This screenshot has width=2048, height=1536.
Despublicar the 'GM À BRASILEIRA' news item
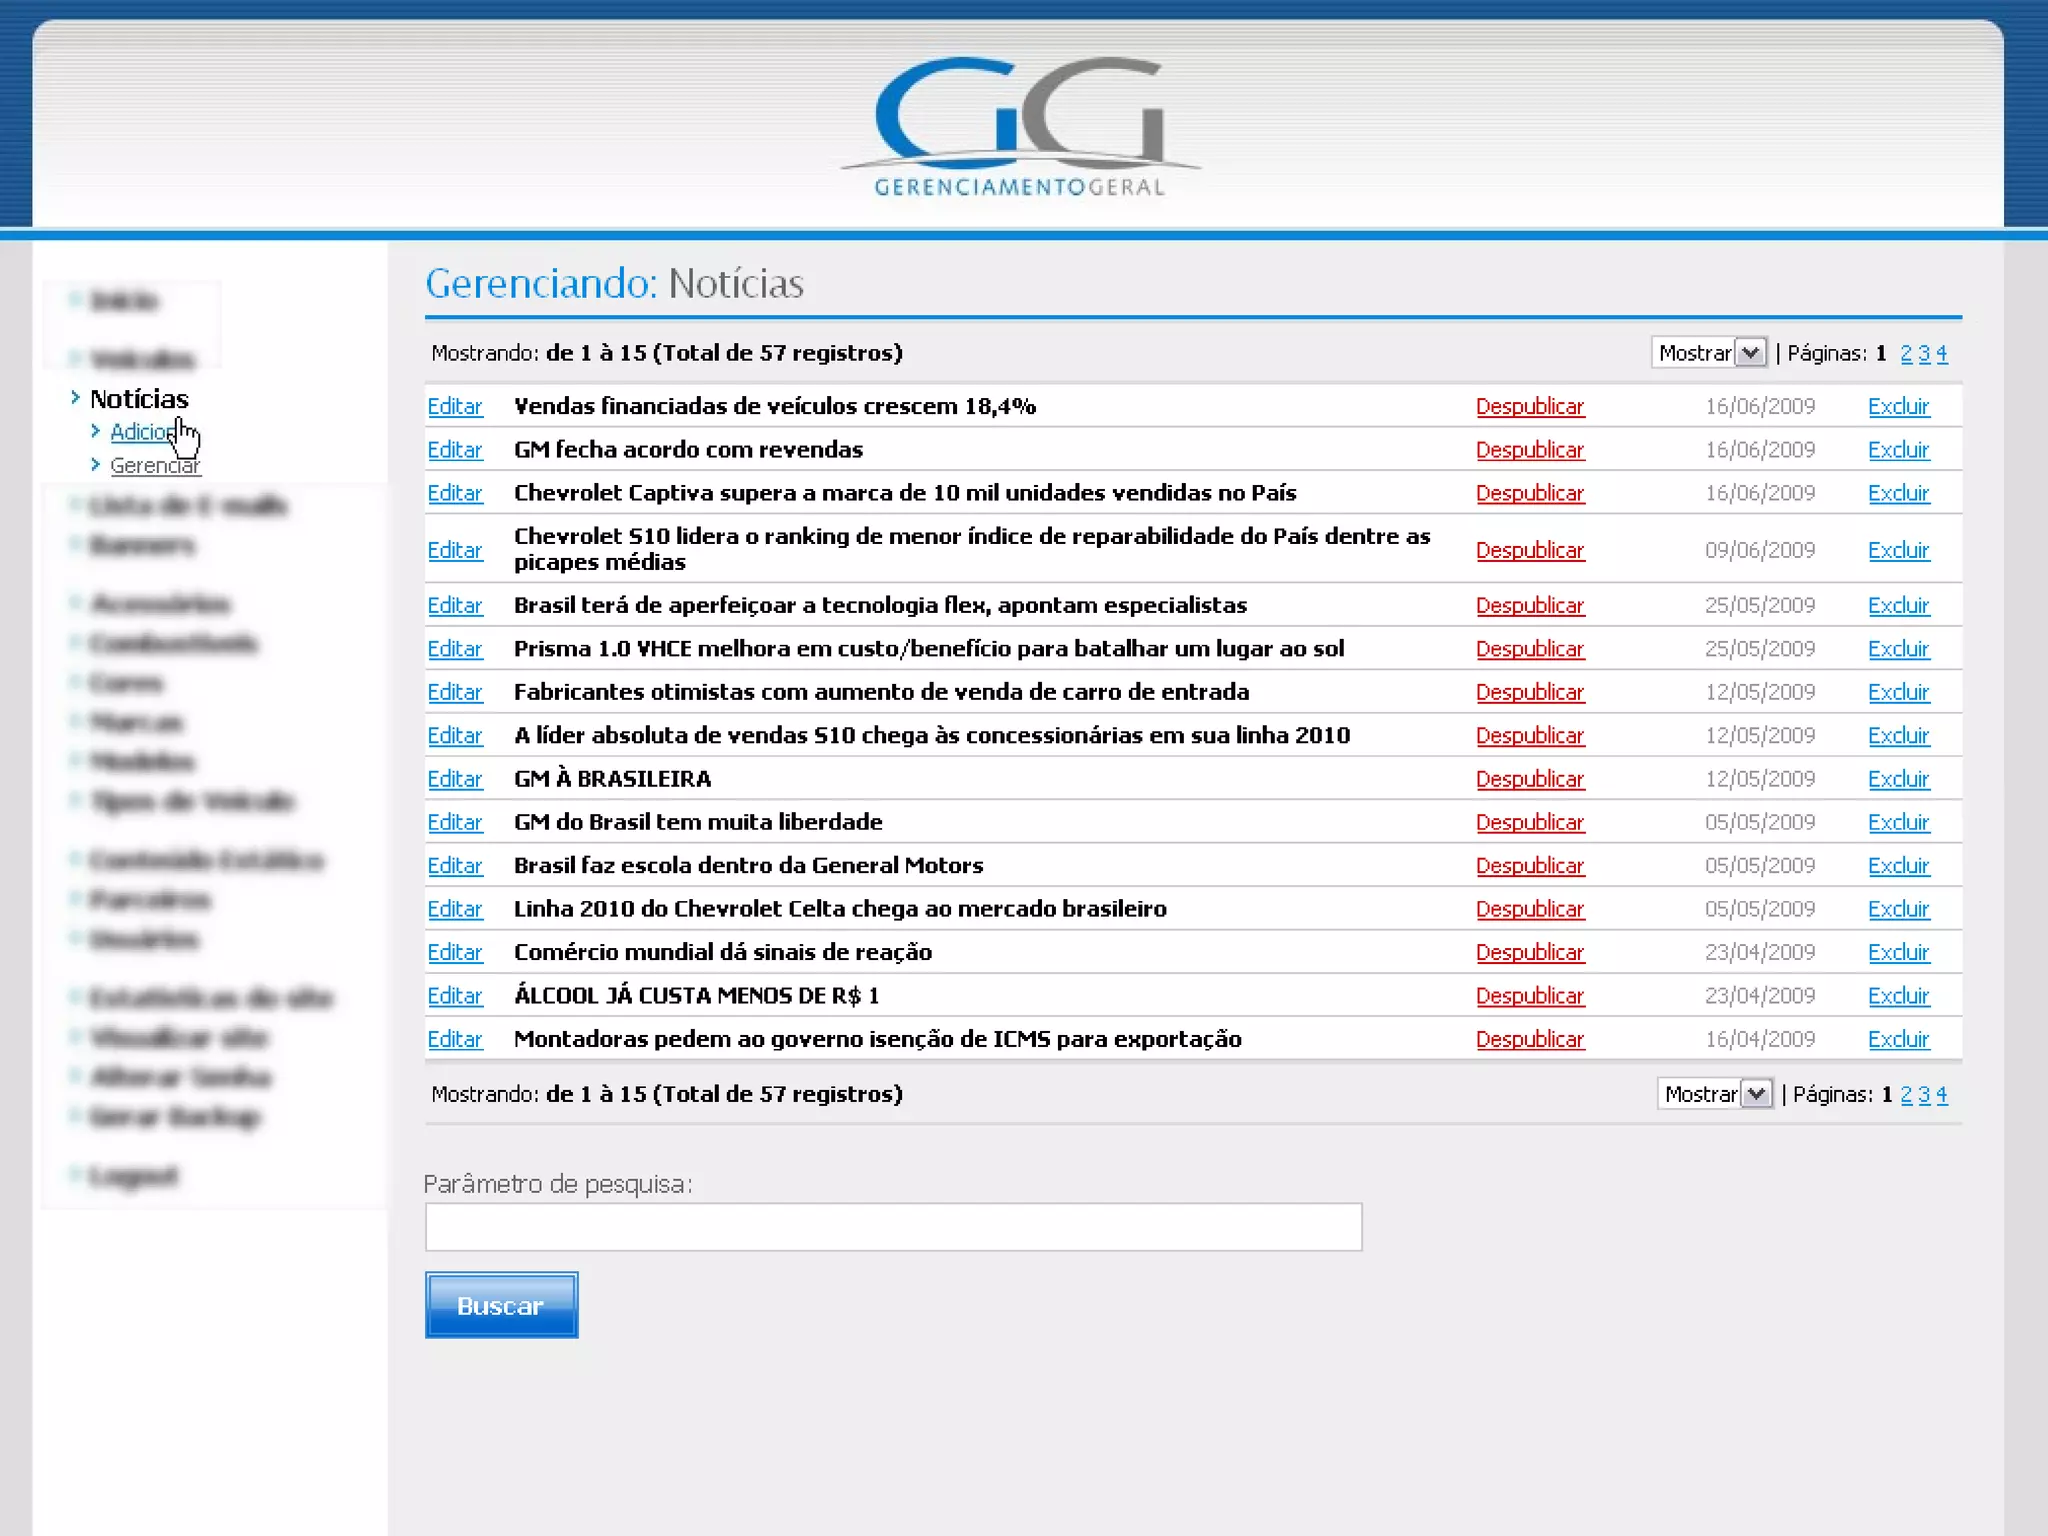[1529, 779]
